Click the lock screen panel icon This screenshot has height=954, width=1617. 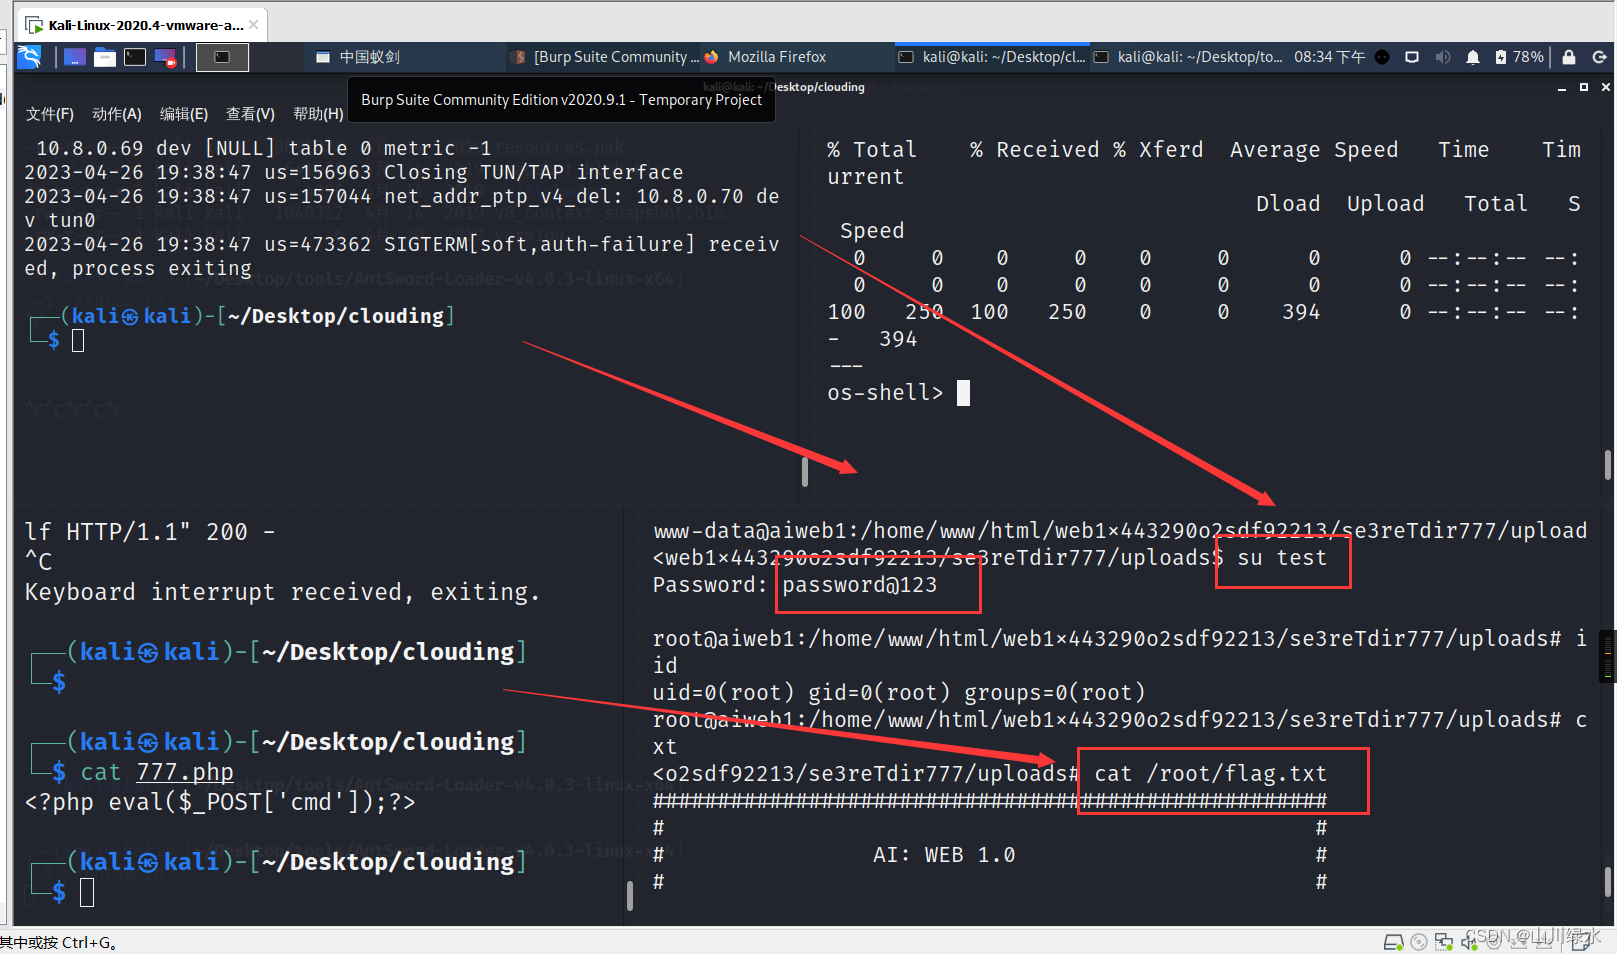coord(1569,57)
